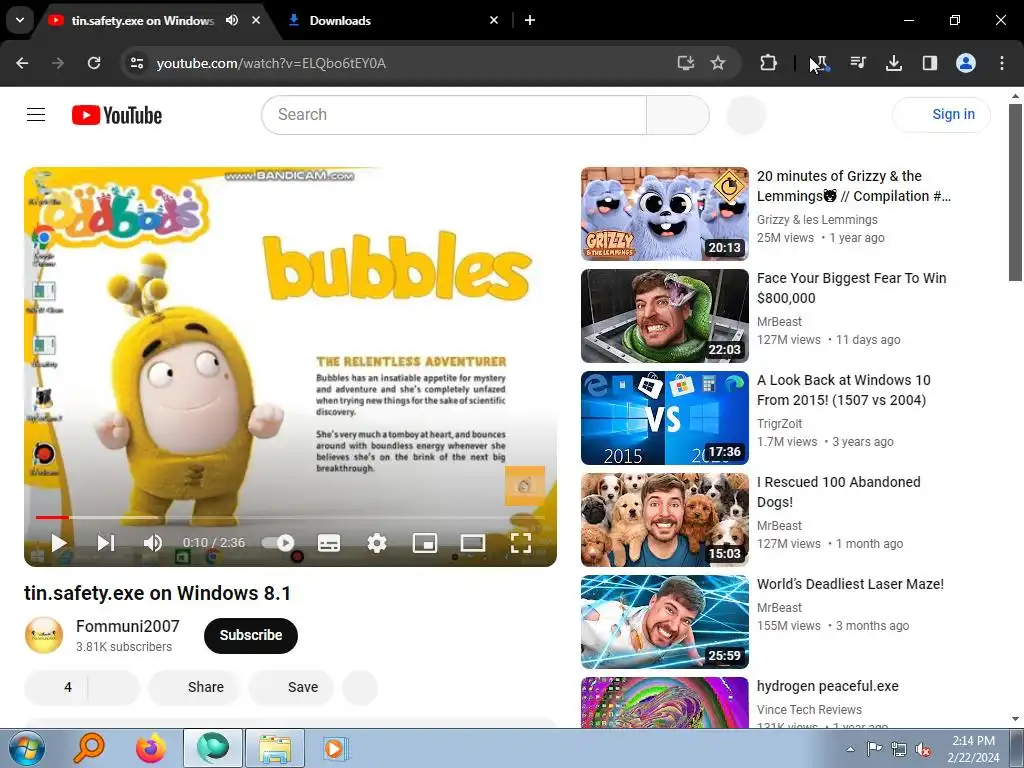Open the Extensions puzzle icon
Viewport: 1024px width, 768px height.
point(769,63)
